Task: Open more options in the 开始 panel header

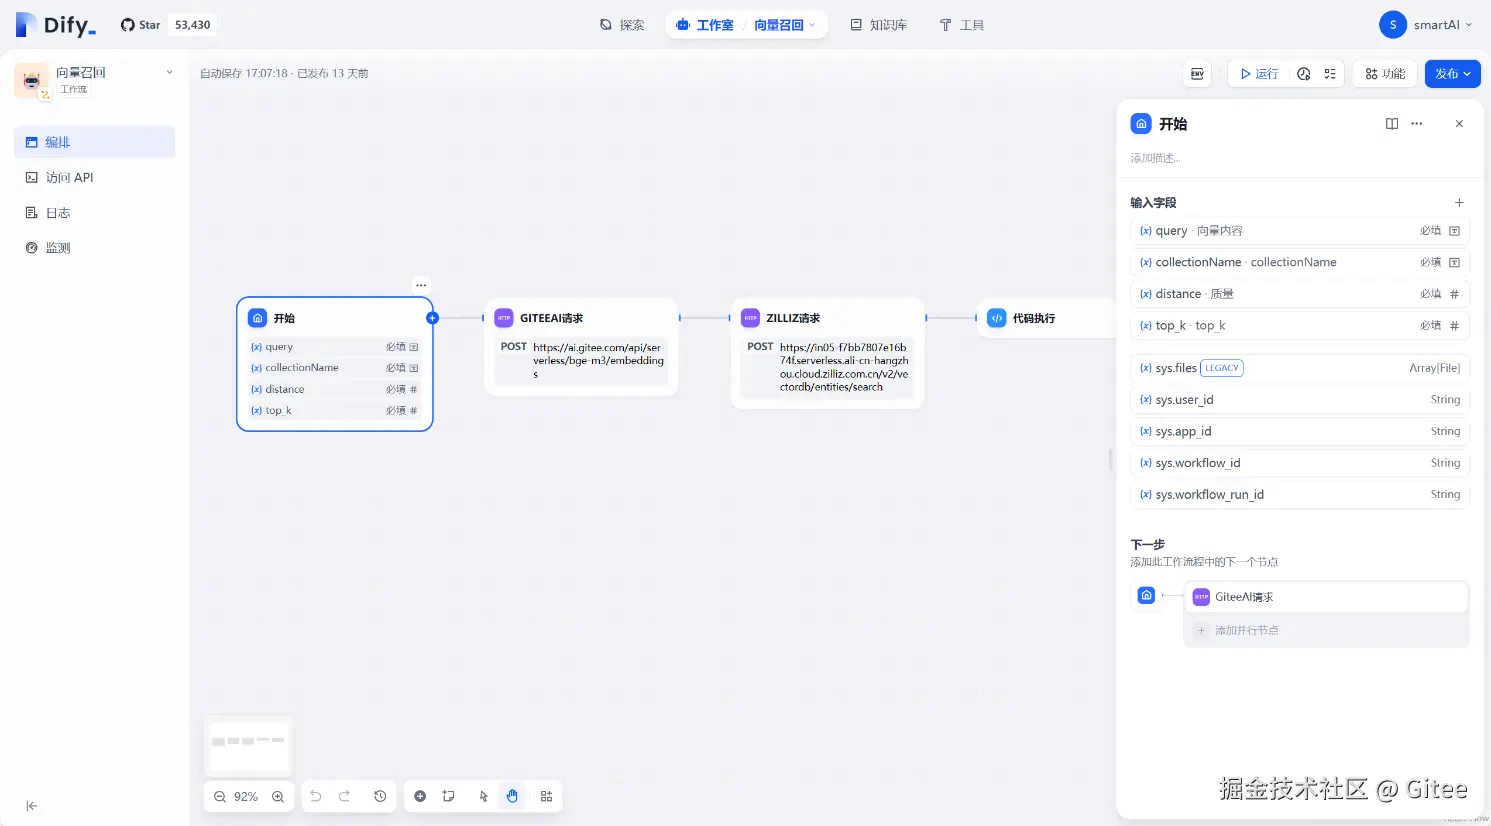Action: [1417, 124]
